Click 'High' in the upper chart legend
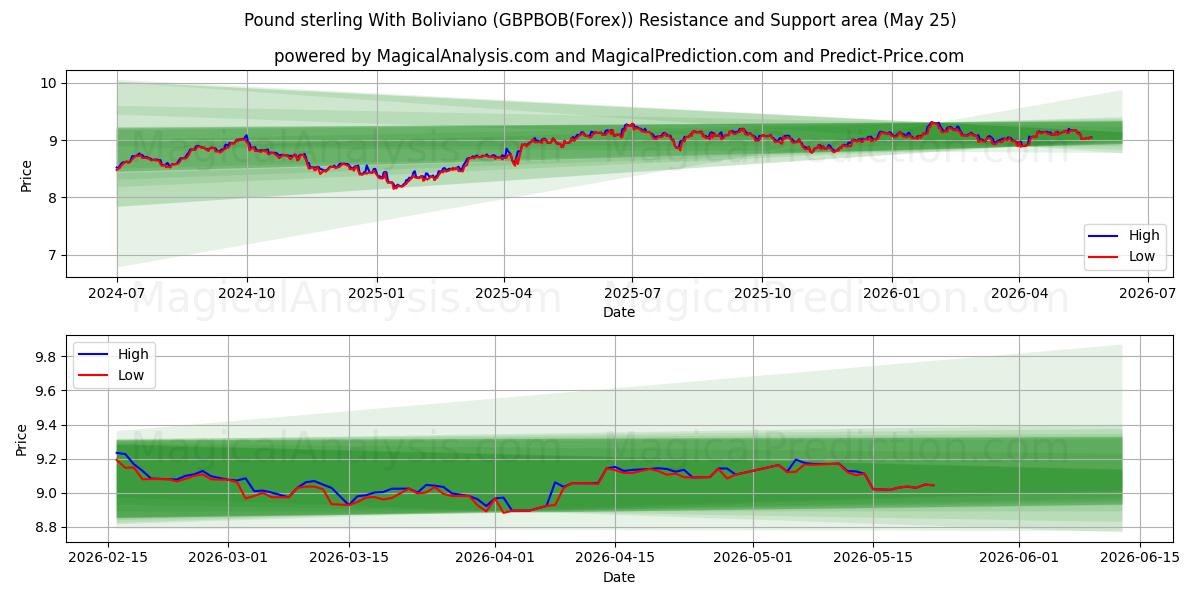Image resolution: width=1200 pixels, height=600 pixels. [x=1144, y=235]
